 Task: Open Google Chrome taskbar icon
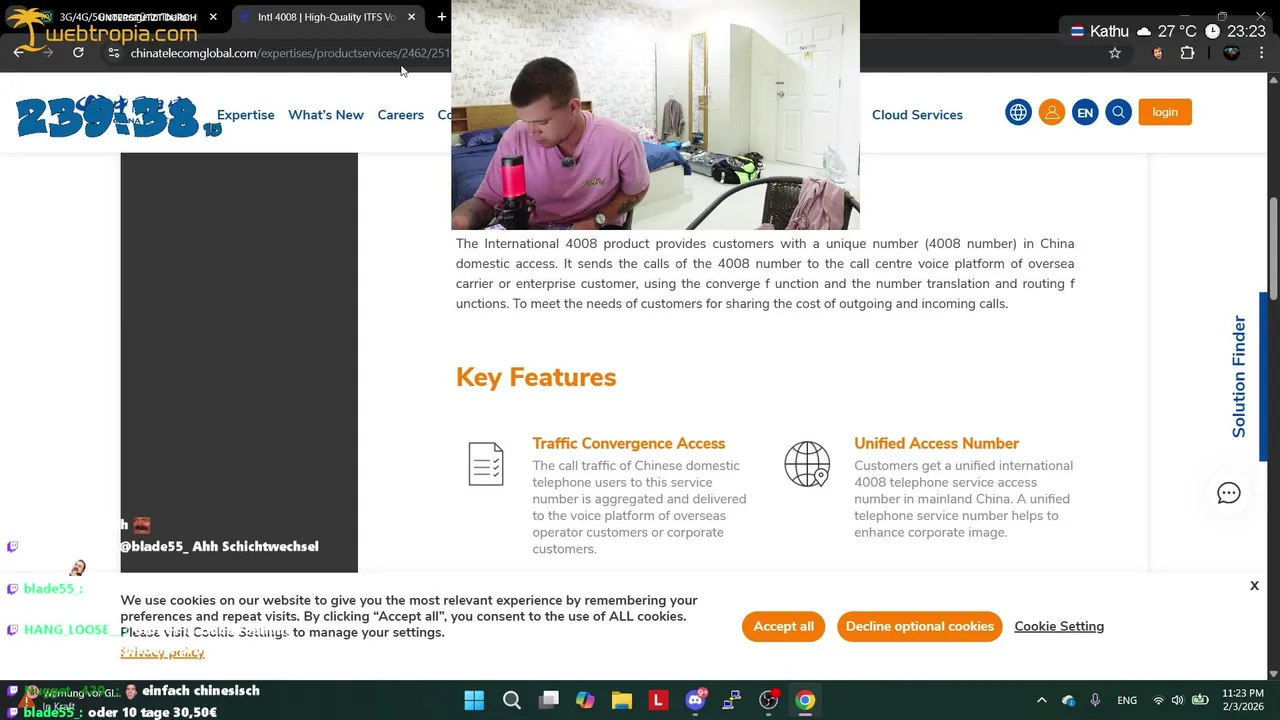click(805, 700)
